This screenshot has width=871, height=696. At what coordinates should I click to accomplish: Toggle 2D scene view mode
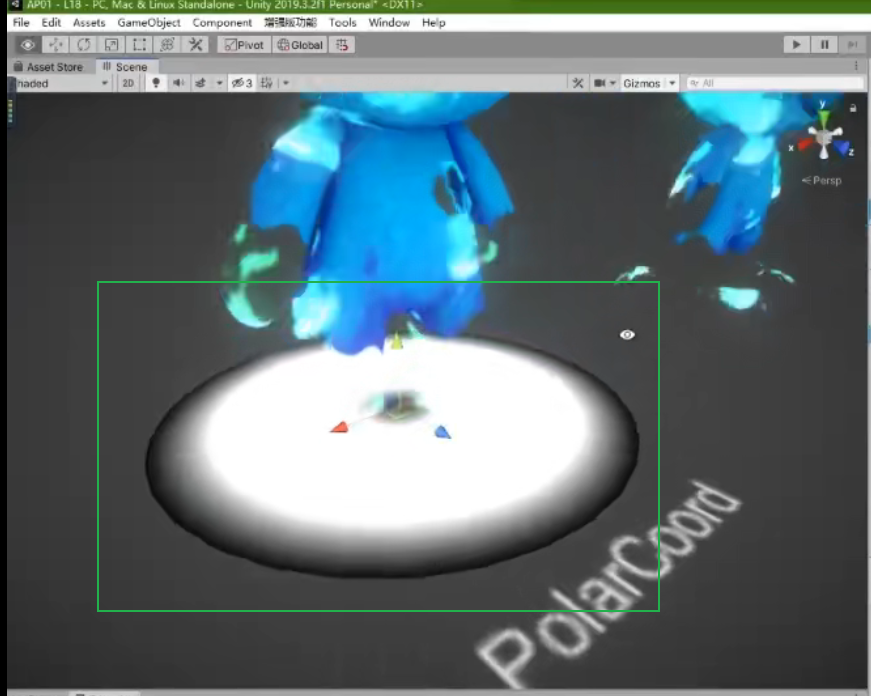(x=128, y=83)
